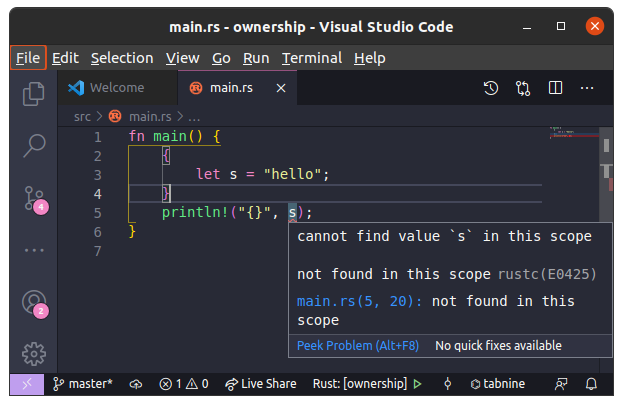Click the commit graph icon in status bar

pyautogui.click(x=447, y=384)
